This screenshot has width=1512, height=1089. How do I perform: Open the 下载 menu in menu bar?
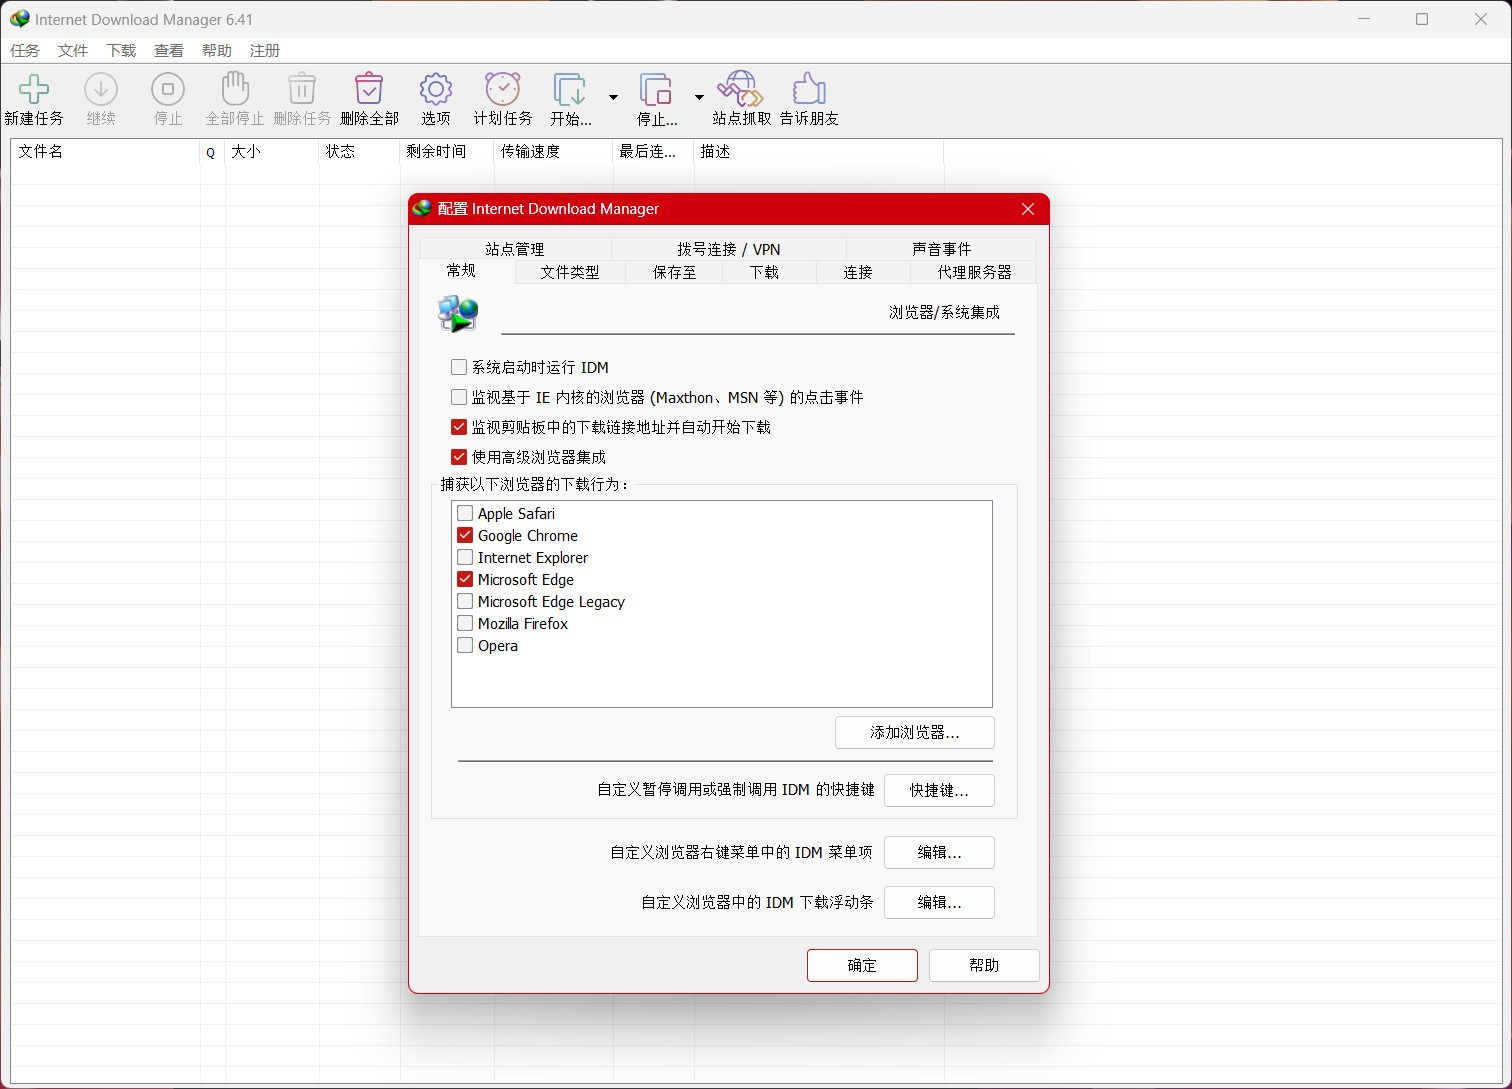121,50
